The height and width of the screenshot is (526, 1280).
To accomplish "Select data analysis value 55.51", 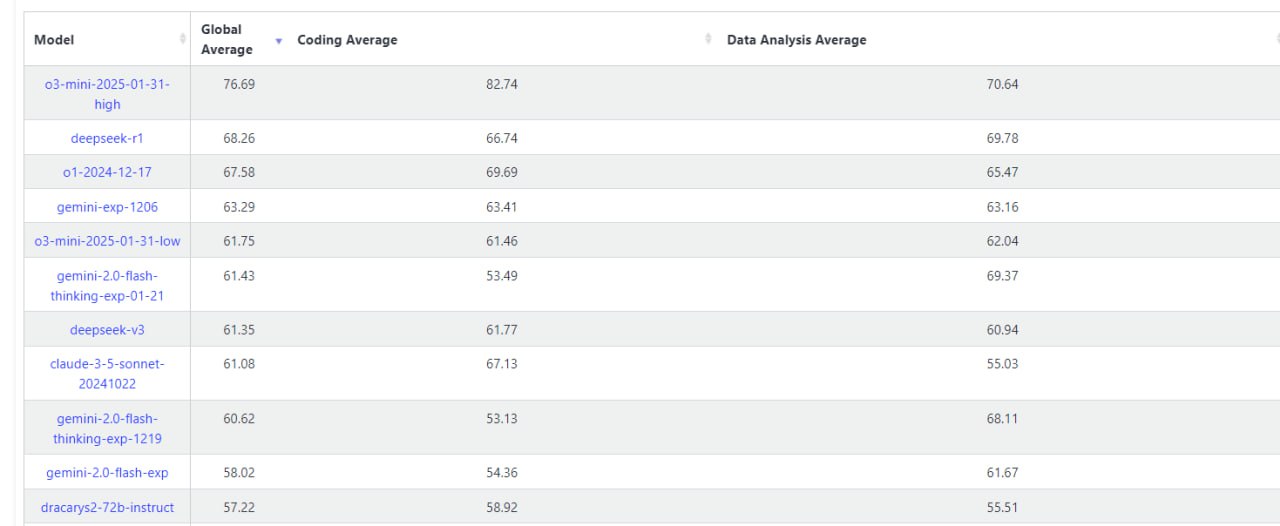I will coord(1002,507).
